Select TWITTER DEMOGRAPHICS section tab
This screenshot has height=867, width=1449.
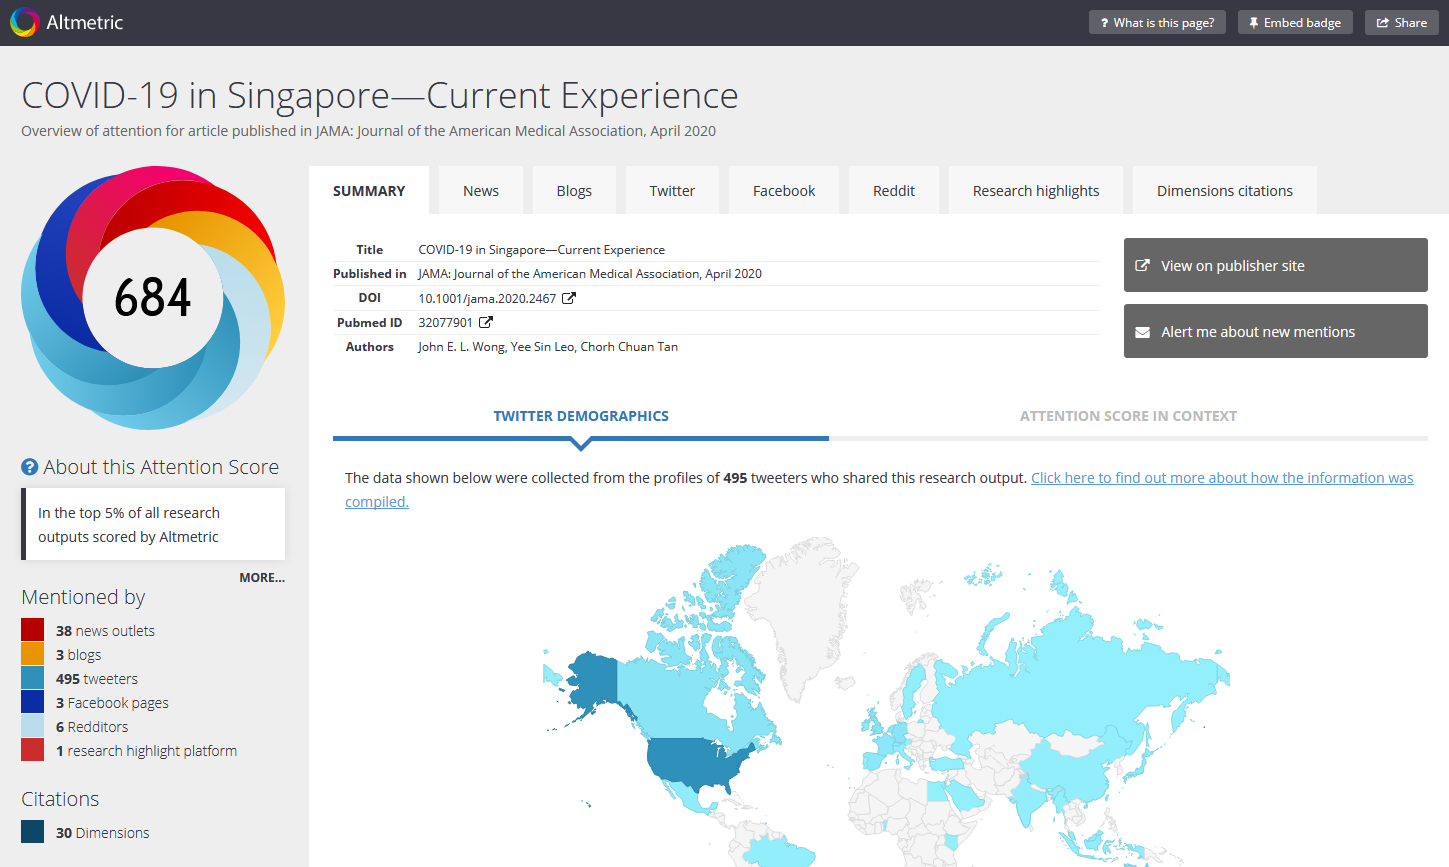pyautogui.click(x=581, y=416)
